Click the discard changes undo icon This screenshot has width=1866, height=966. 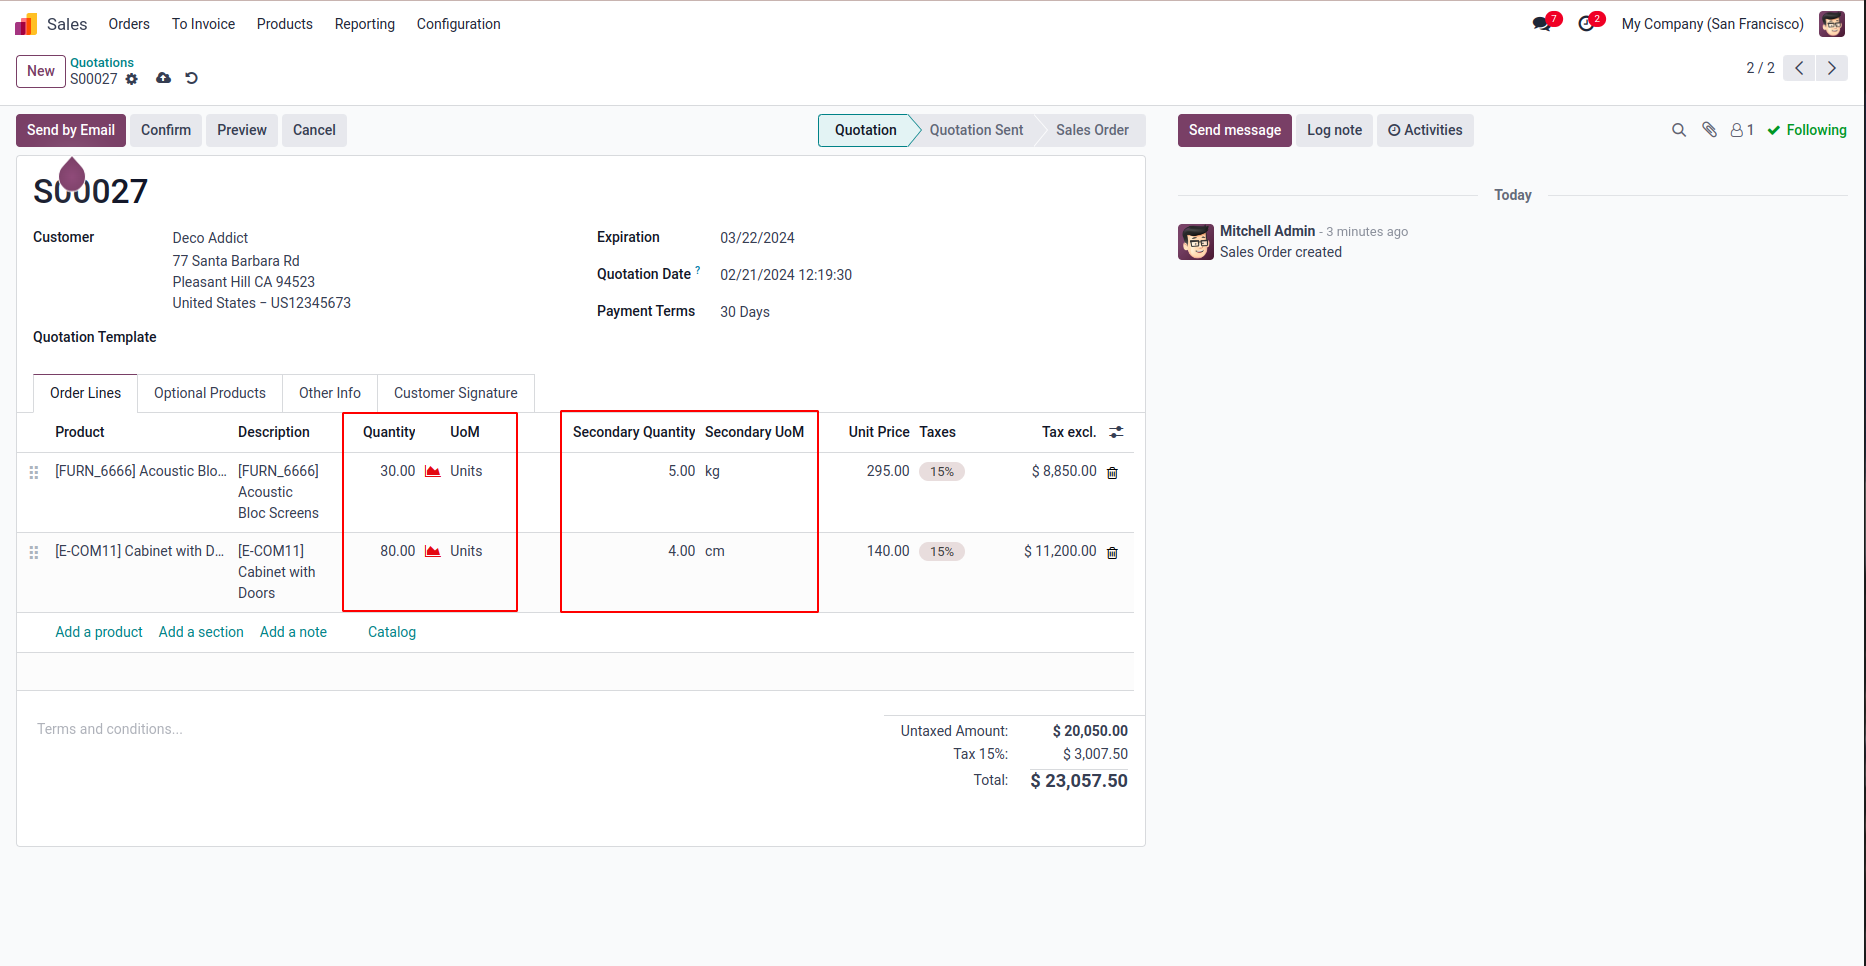(191, 78)
